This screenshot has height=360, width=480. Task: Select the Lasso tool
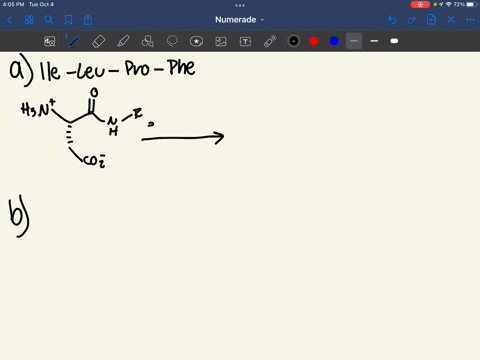(172, 41)
